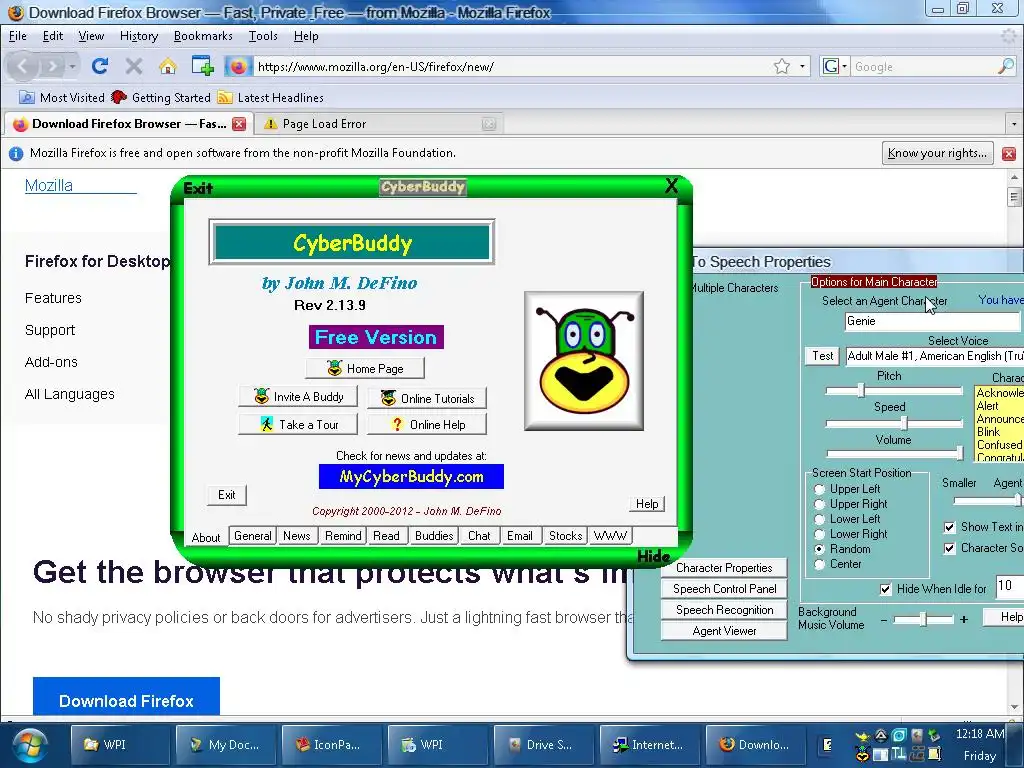This screenshot has height=768, width=1024.
Task: Select Lower Right screen start position
Action: click(x=820, y=534)
